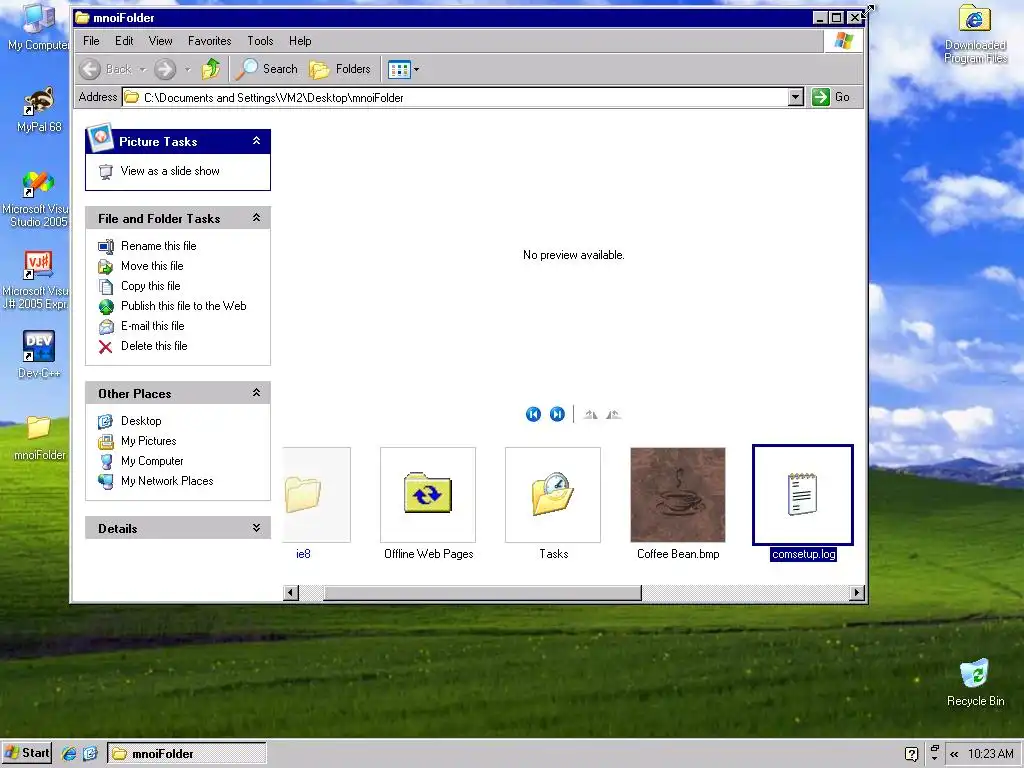The height and width of the screenshot is (768, 1024).
Task: Click the Windows flag logo icon
Action: pos(843,40)
